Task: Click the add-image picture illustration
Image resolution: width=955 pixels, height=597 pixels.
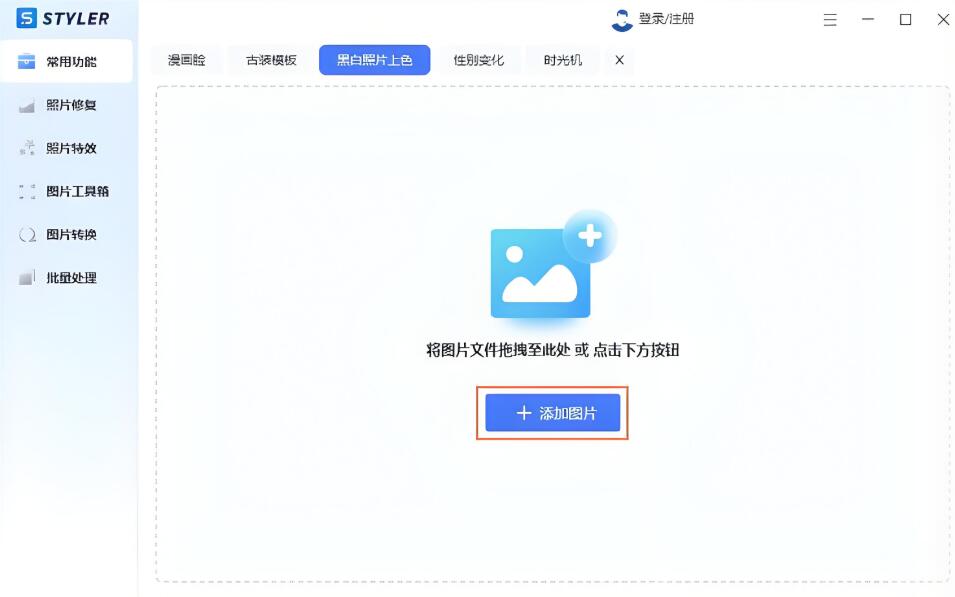Action: (x=553, y=265)
